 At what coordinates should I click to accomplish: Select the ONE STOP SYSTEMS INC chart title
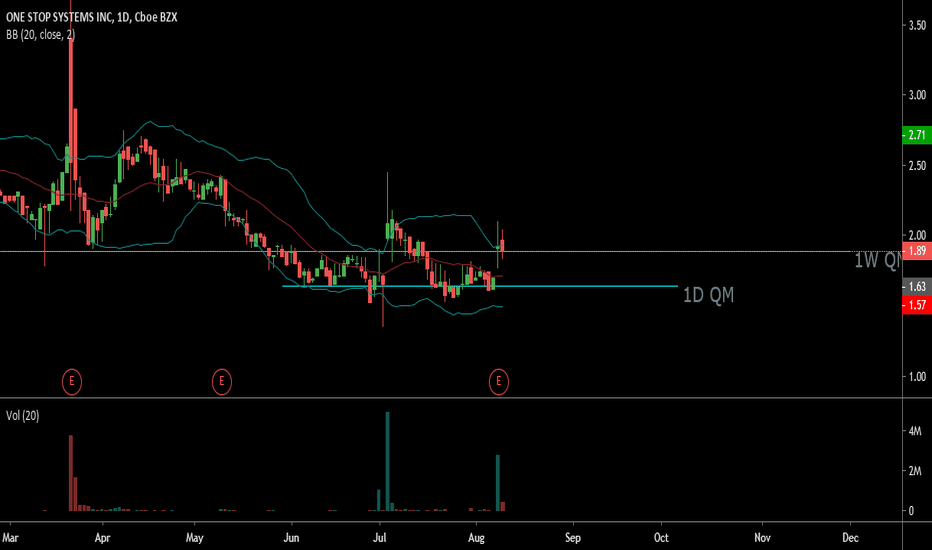(92, 17)
